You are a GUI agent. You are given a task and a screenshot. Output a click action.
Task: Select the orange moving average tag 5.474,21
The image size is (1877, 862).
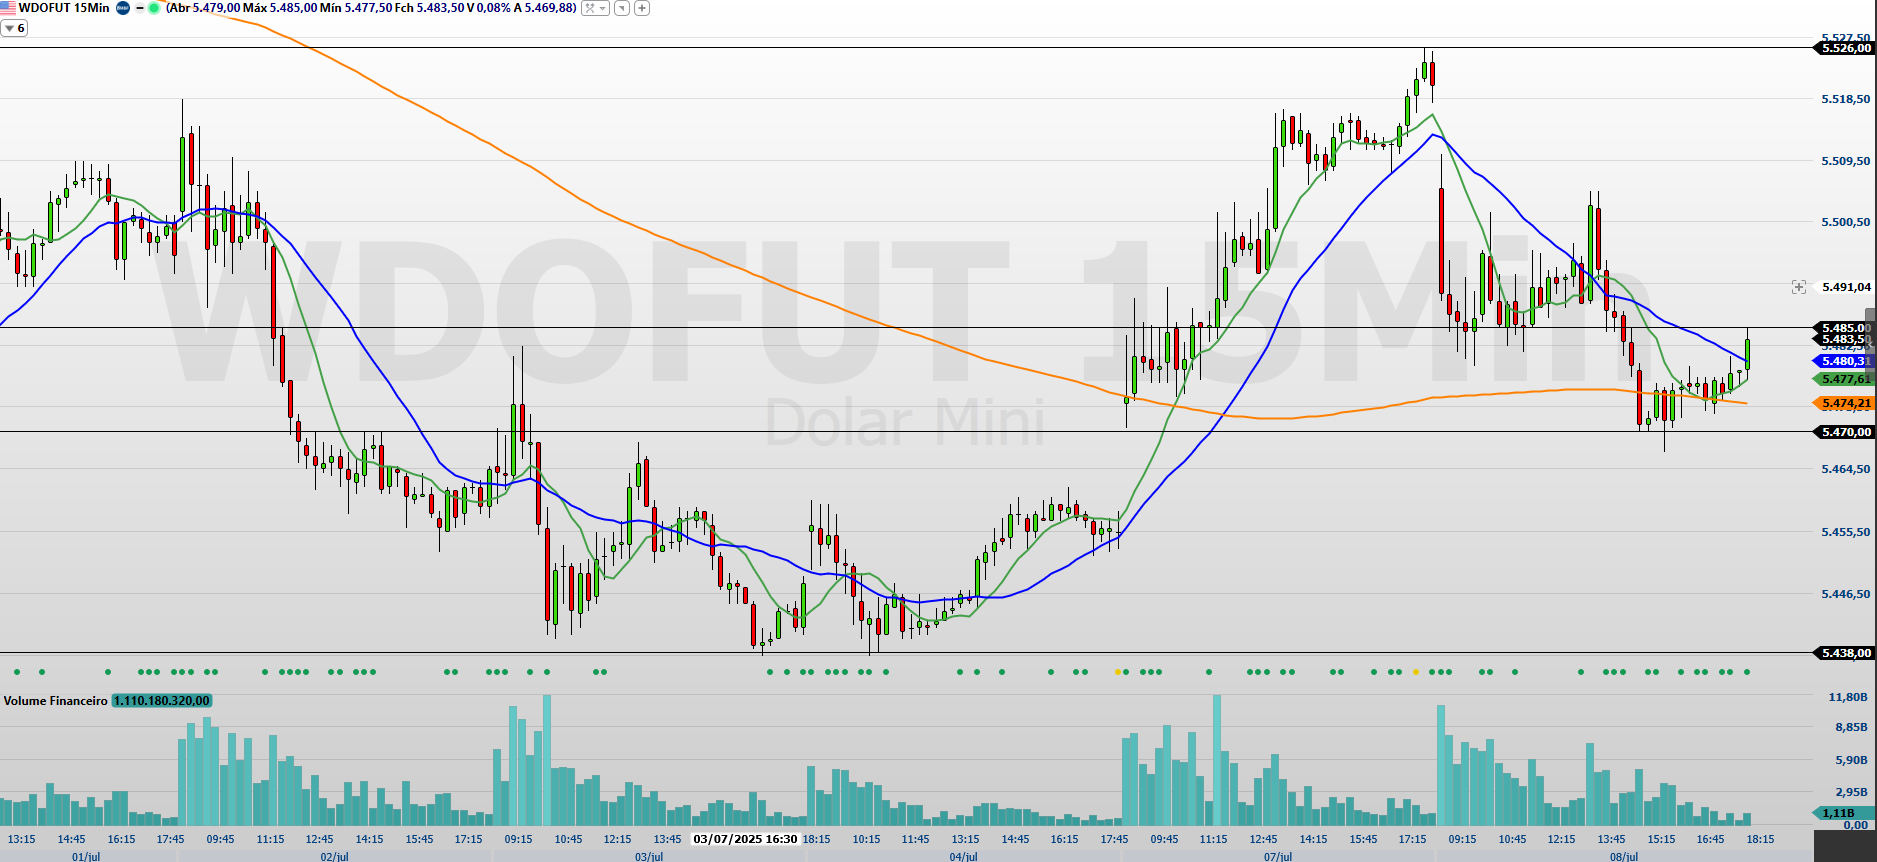pos(1842,403)
